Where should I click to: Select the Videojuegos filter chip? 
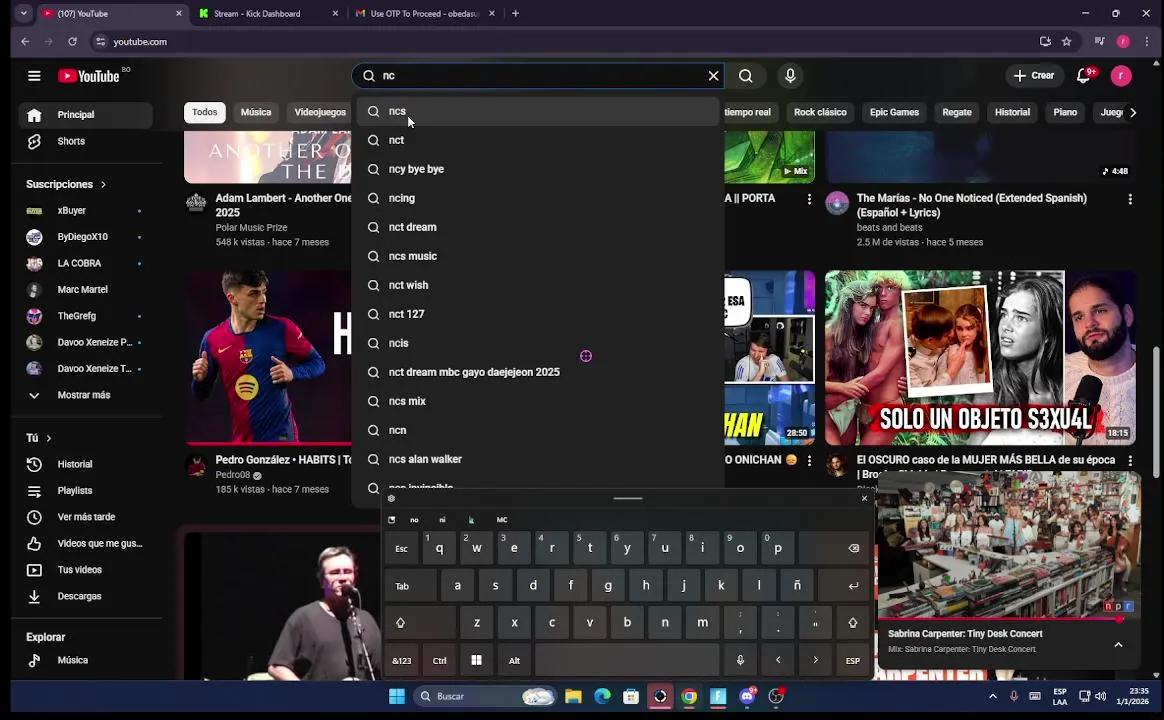coord(320,112)
